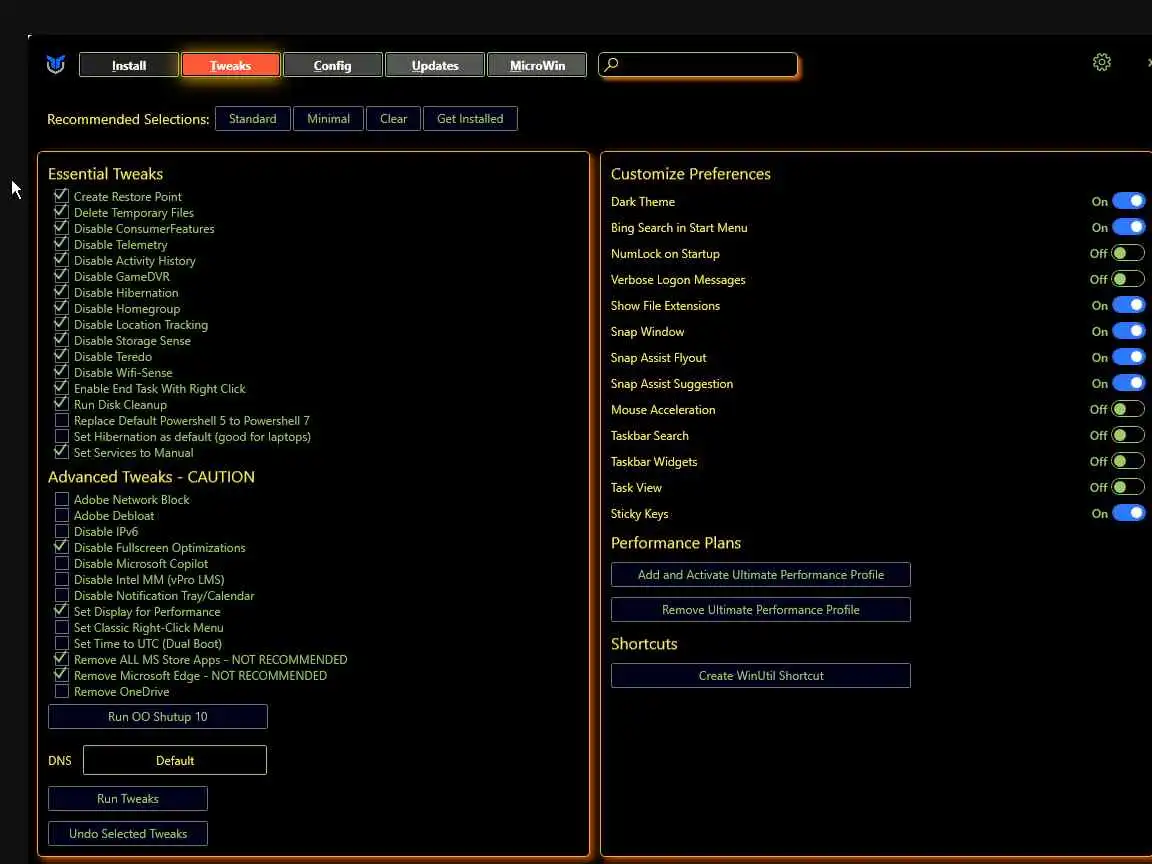Enable Verbose Logon Messages toggle

point(1128,280)
